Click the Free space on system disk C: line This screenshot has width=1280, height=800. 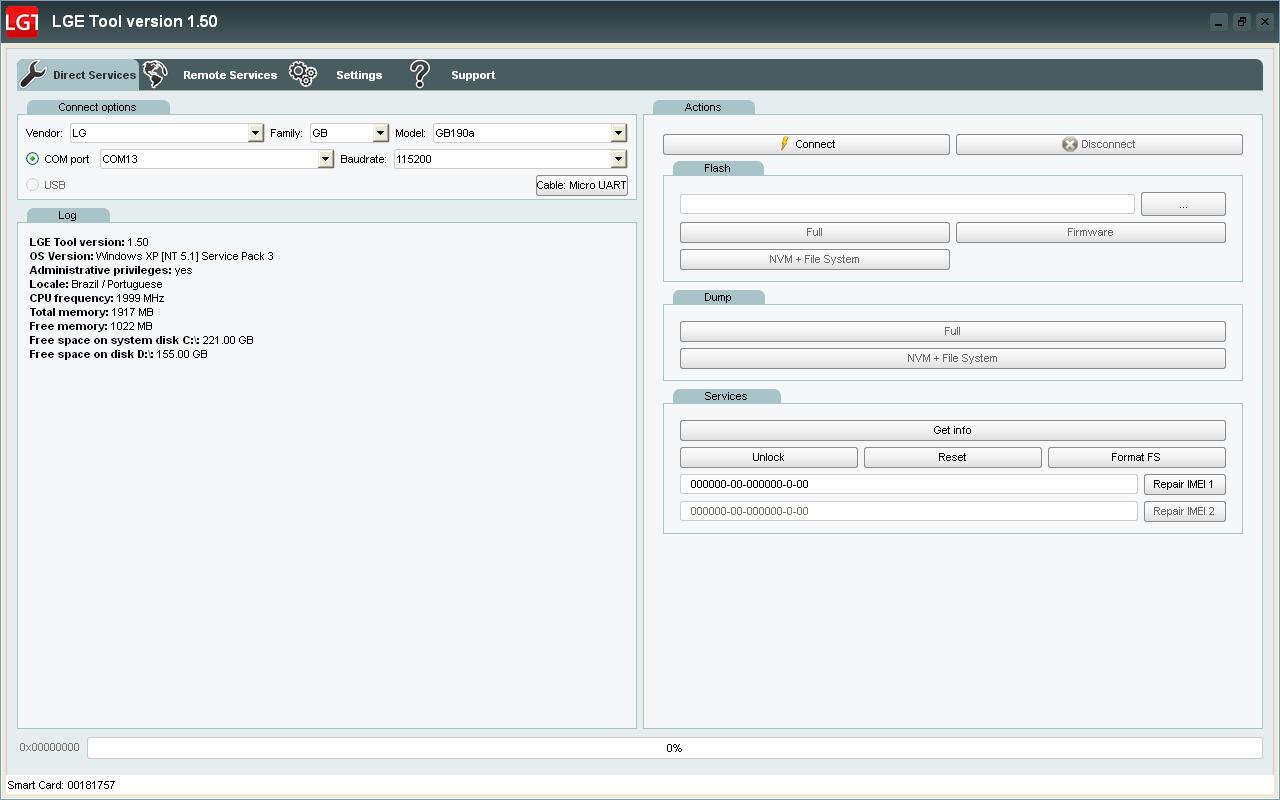(x=141, y=340)
